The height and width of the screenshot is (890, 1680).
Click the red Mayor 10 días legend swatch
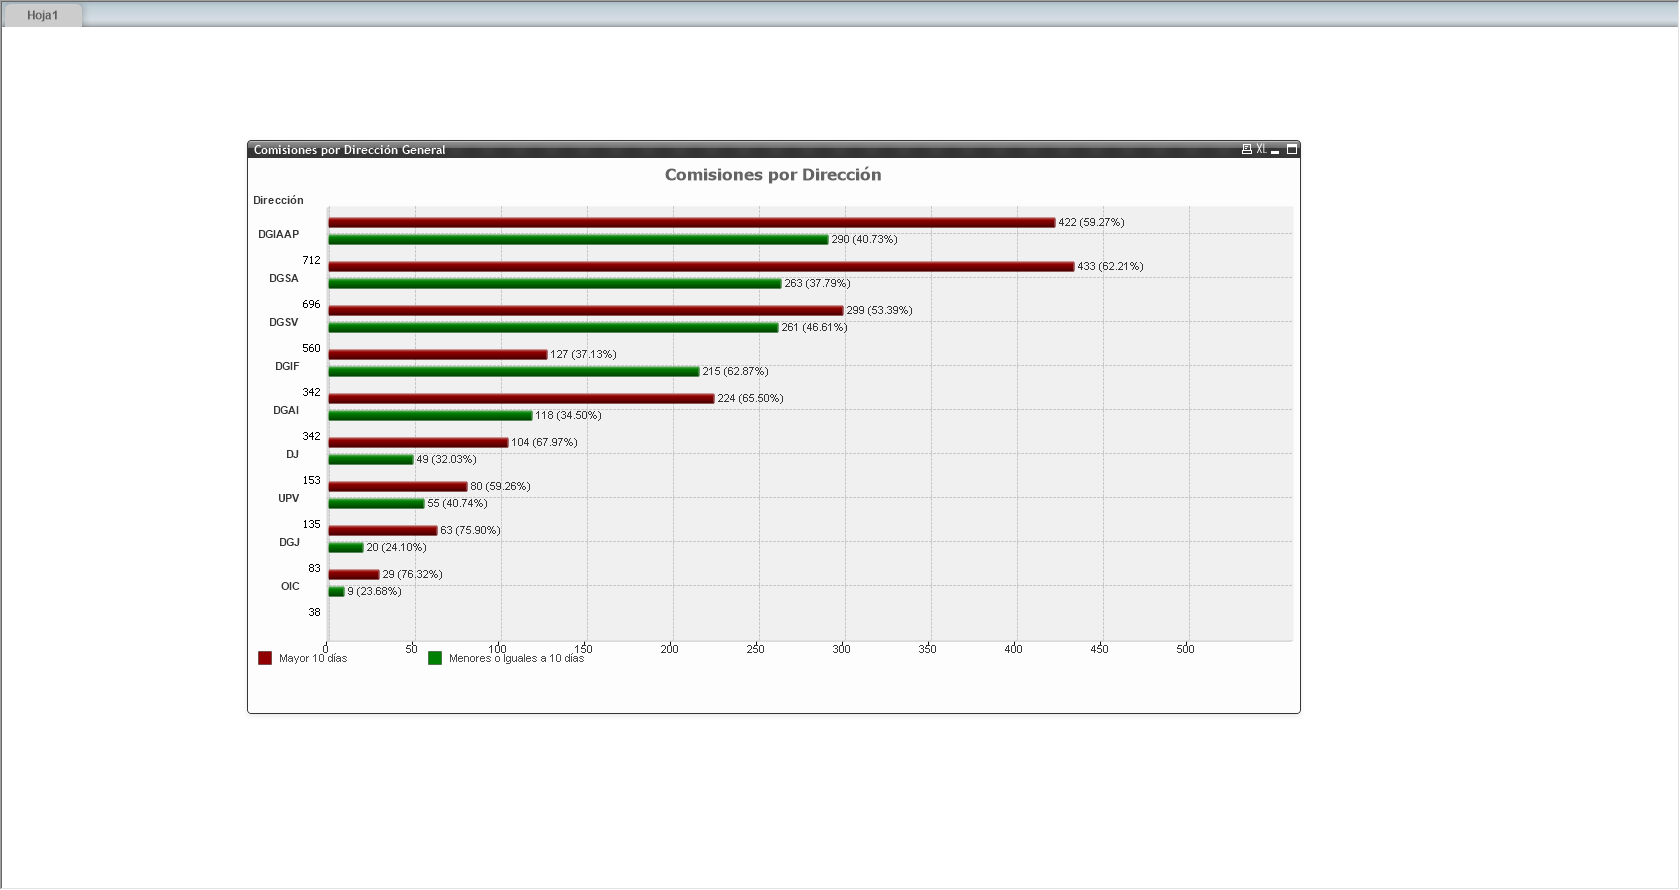(265, 658)
